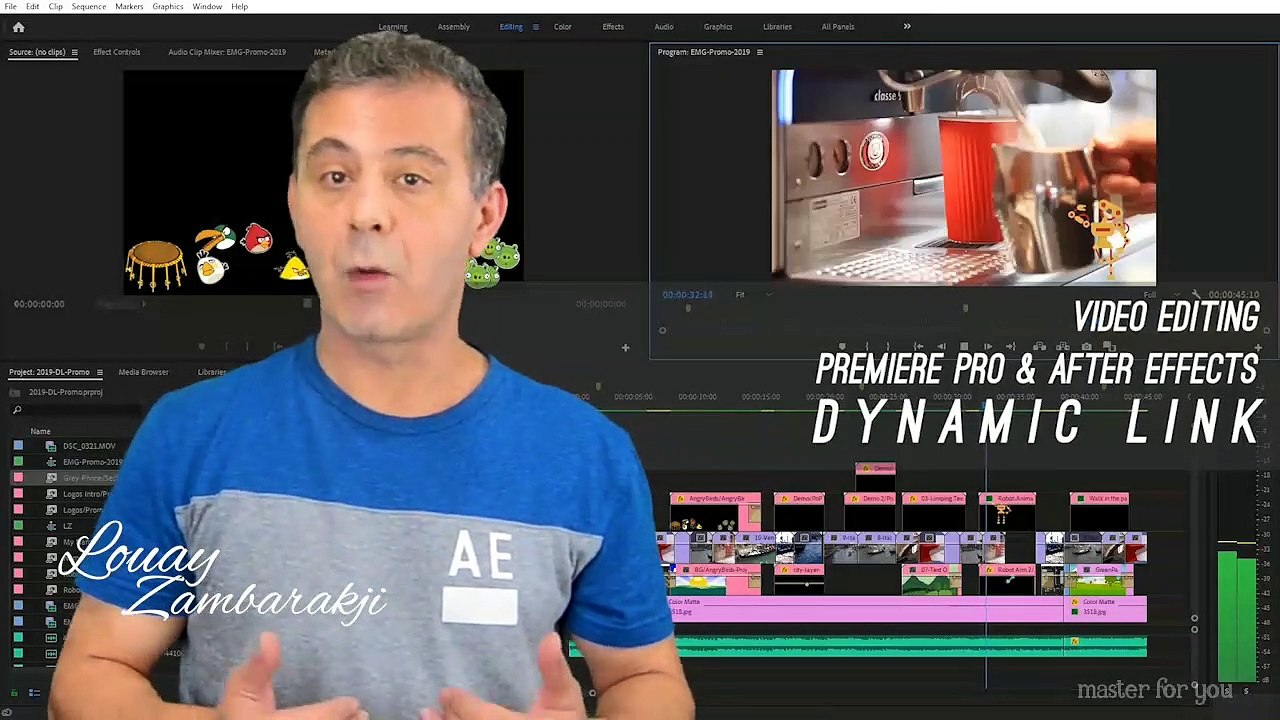1280x720 pixels.
Task: Open Program monitor settings wrench
Action: [x=1195, y=295]
